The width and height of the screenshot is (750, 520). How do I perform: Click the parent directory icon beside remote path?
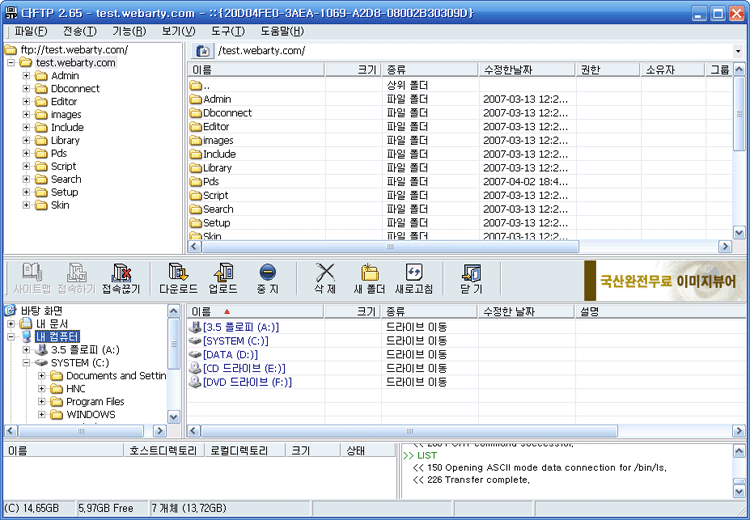click(x=203, y=51)
